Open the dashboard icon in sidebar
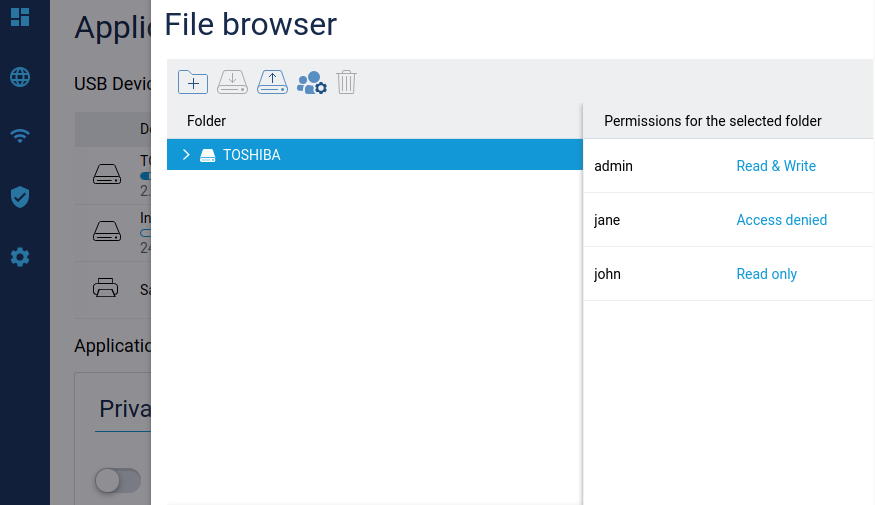This screenshot has width=875, height=505. click(x=20, y=17)
